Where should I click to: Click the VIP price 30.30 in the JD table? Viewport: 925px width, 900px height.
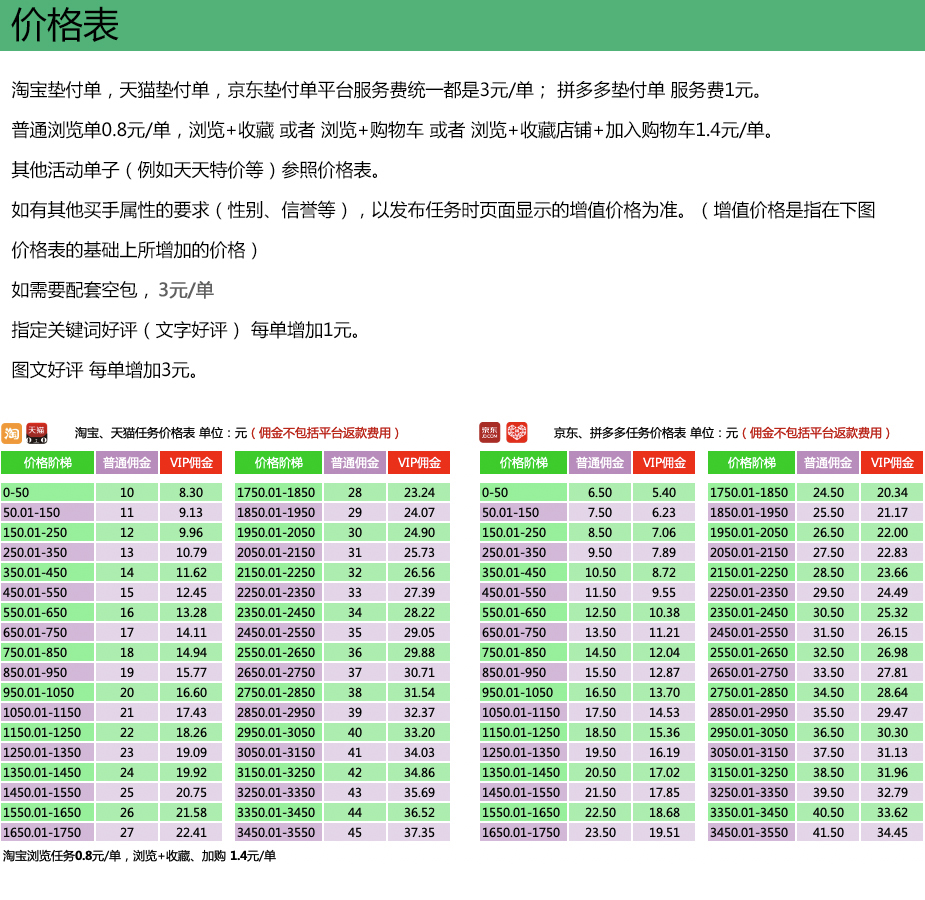click(892, 733)
